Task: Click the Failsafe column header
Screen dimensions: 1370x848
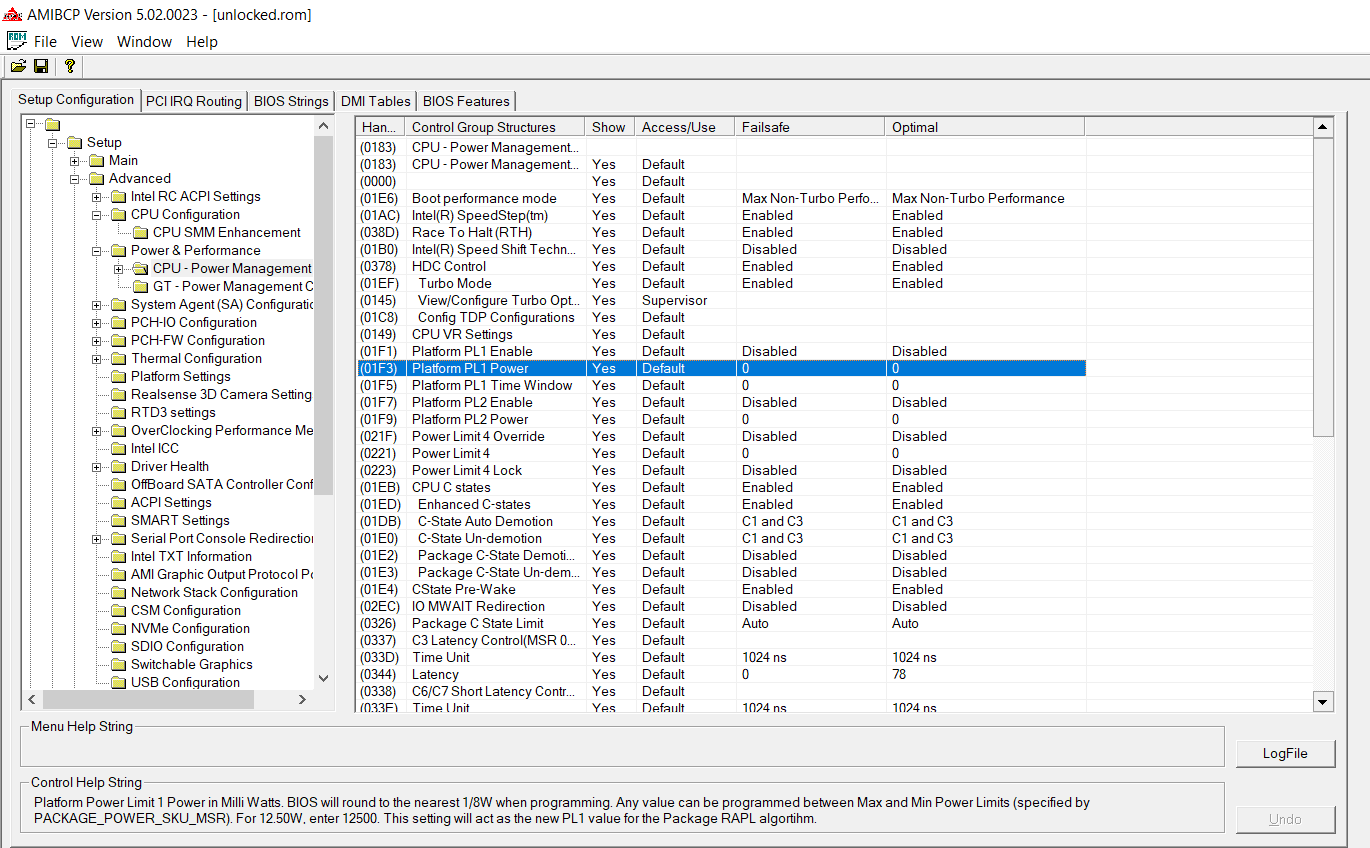Action: 810,127
